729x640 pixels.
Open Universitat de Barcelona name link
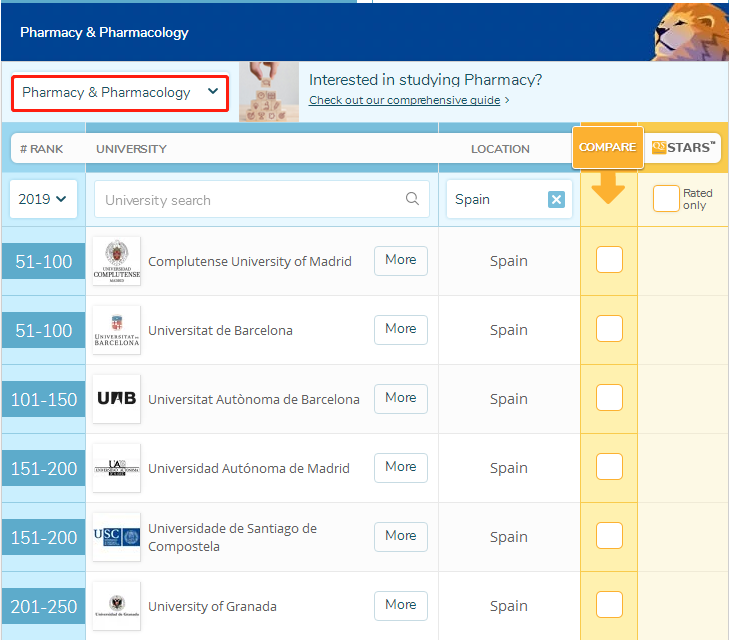[220, 330]
